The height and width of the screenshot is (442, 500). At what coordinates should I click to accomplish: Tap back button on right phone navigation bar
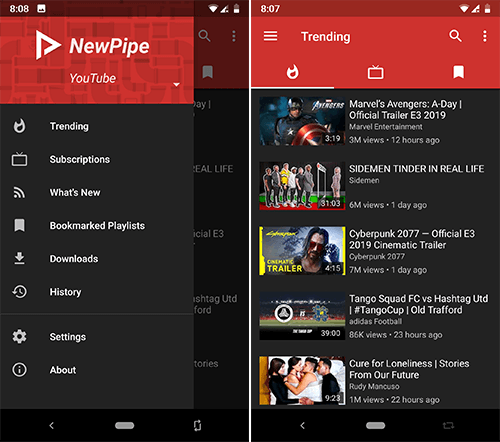(x=302, y=425)
